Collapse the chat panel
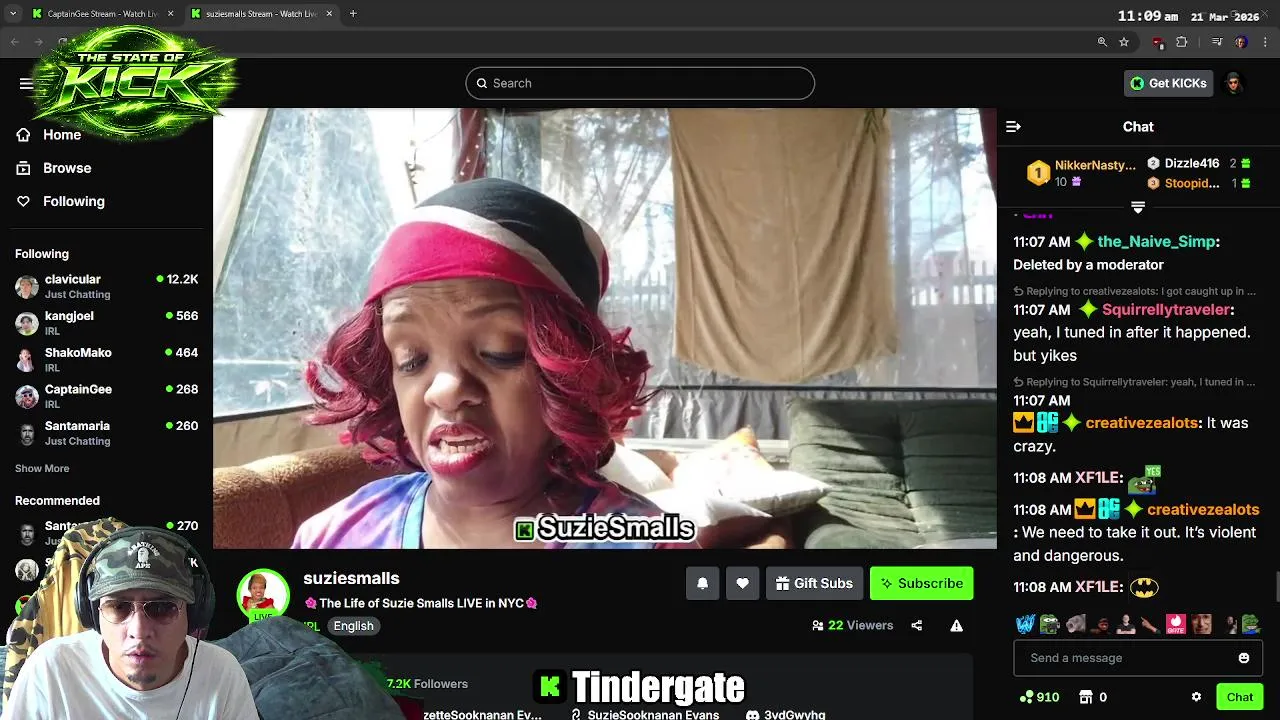Screen dimensions: 1280x720 (1013, 127)
